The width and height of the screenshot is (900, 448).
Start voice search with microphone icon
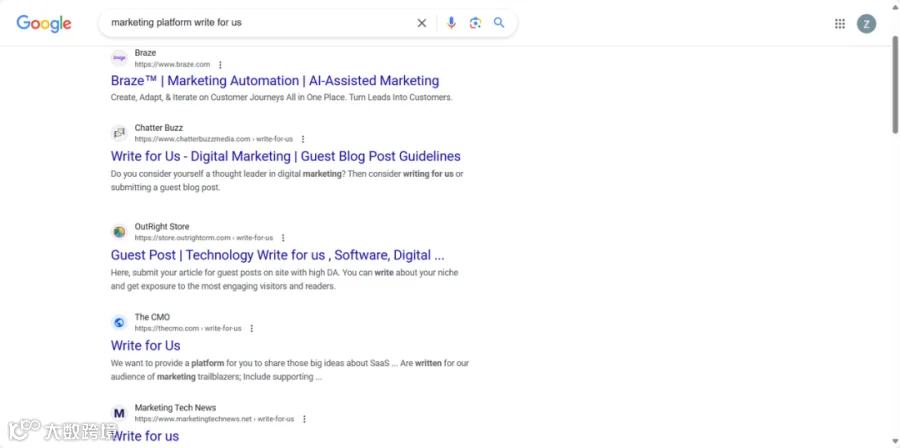coord(451,23)
